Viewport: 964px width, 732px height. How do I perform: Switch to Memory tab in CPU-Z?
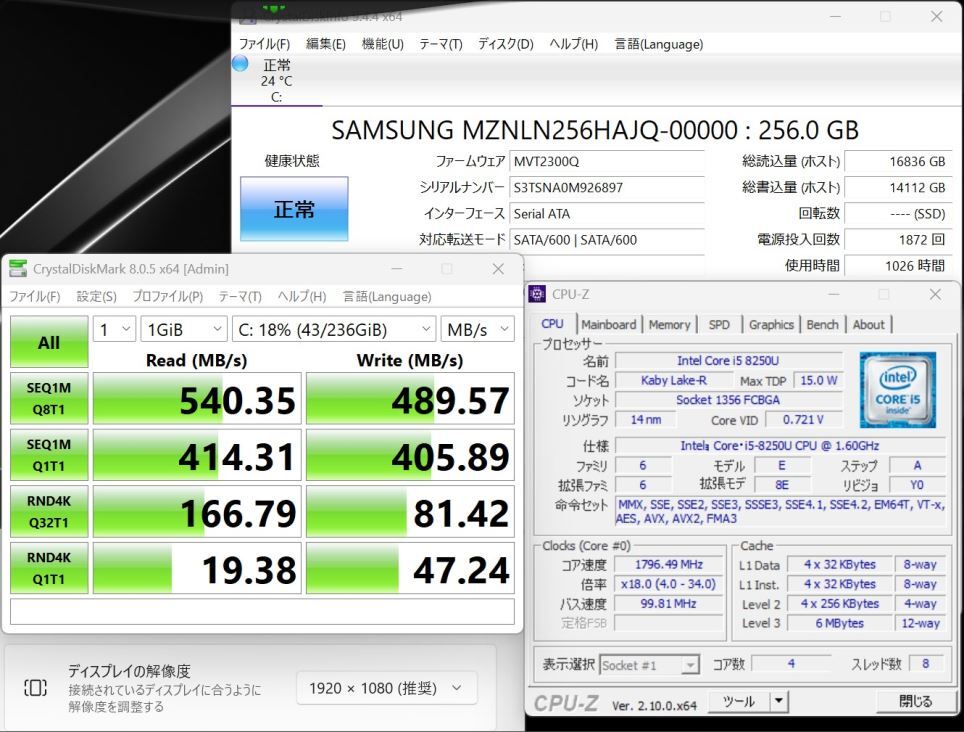tap(670, 325)
